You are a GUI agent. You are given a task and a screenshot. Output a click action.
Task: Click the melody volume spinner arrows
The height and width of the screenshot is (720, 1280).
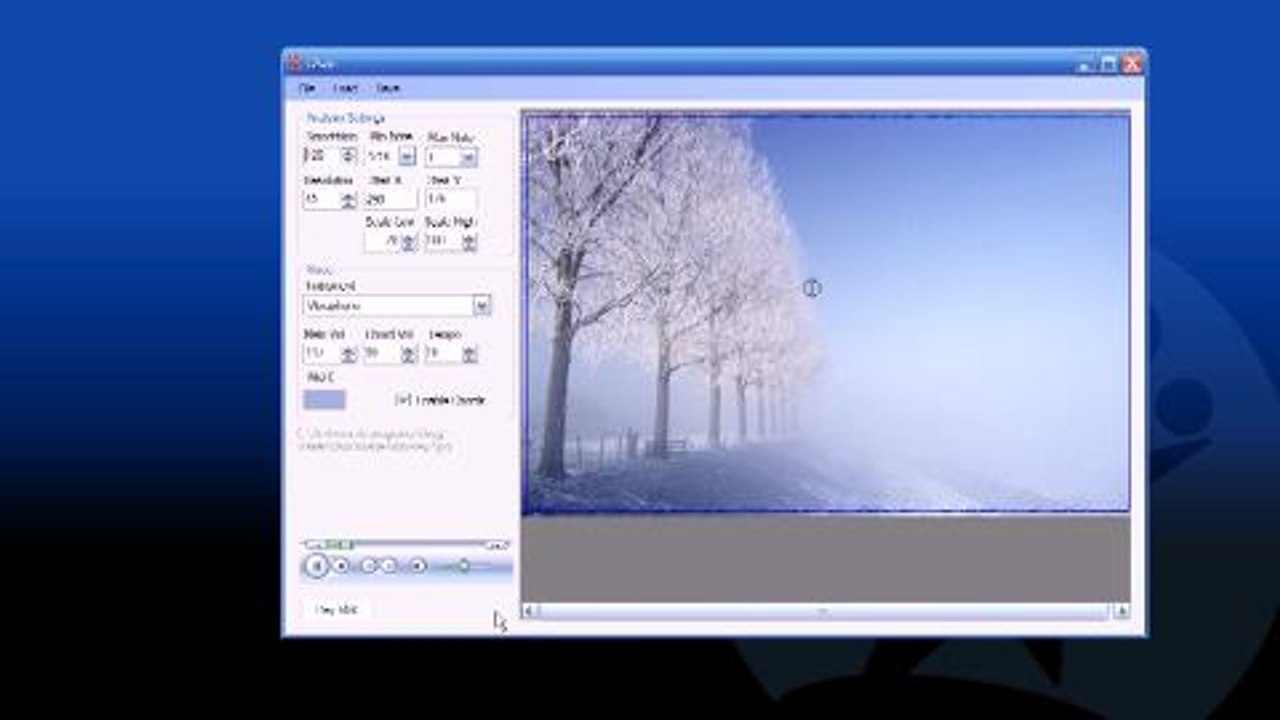348,354
